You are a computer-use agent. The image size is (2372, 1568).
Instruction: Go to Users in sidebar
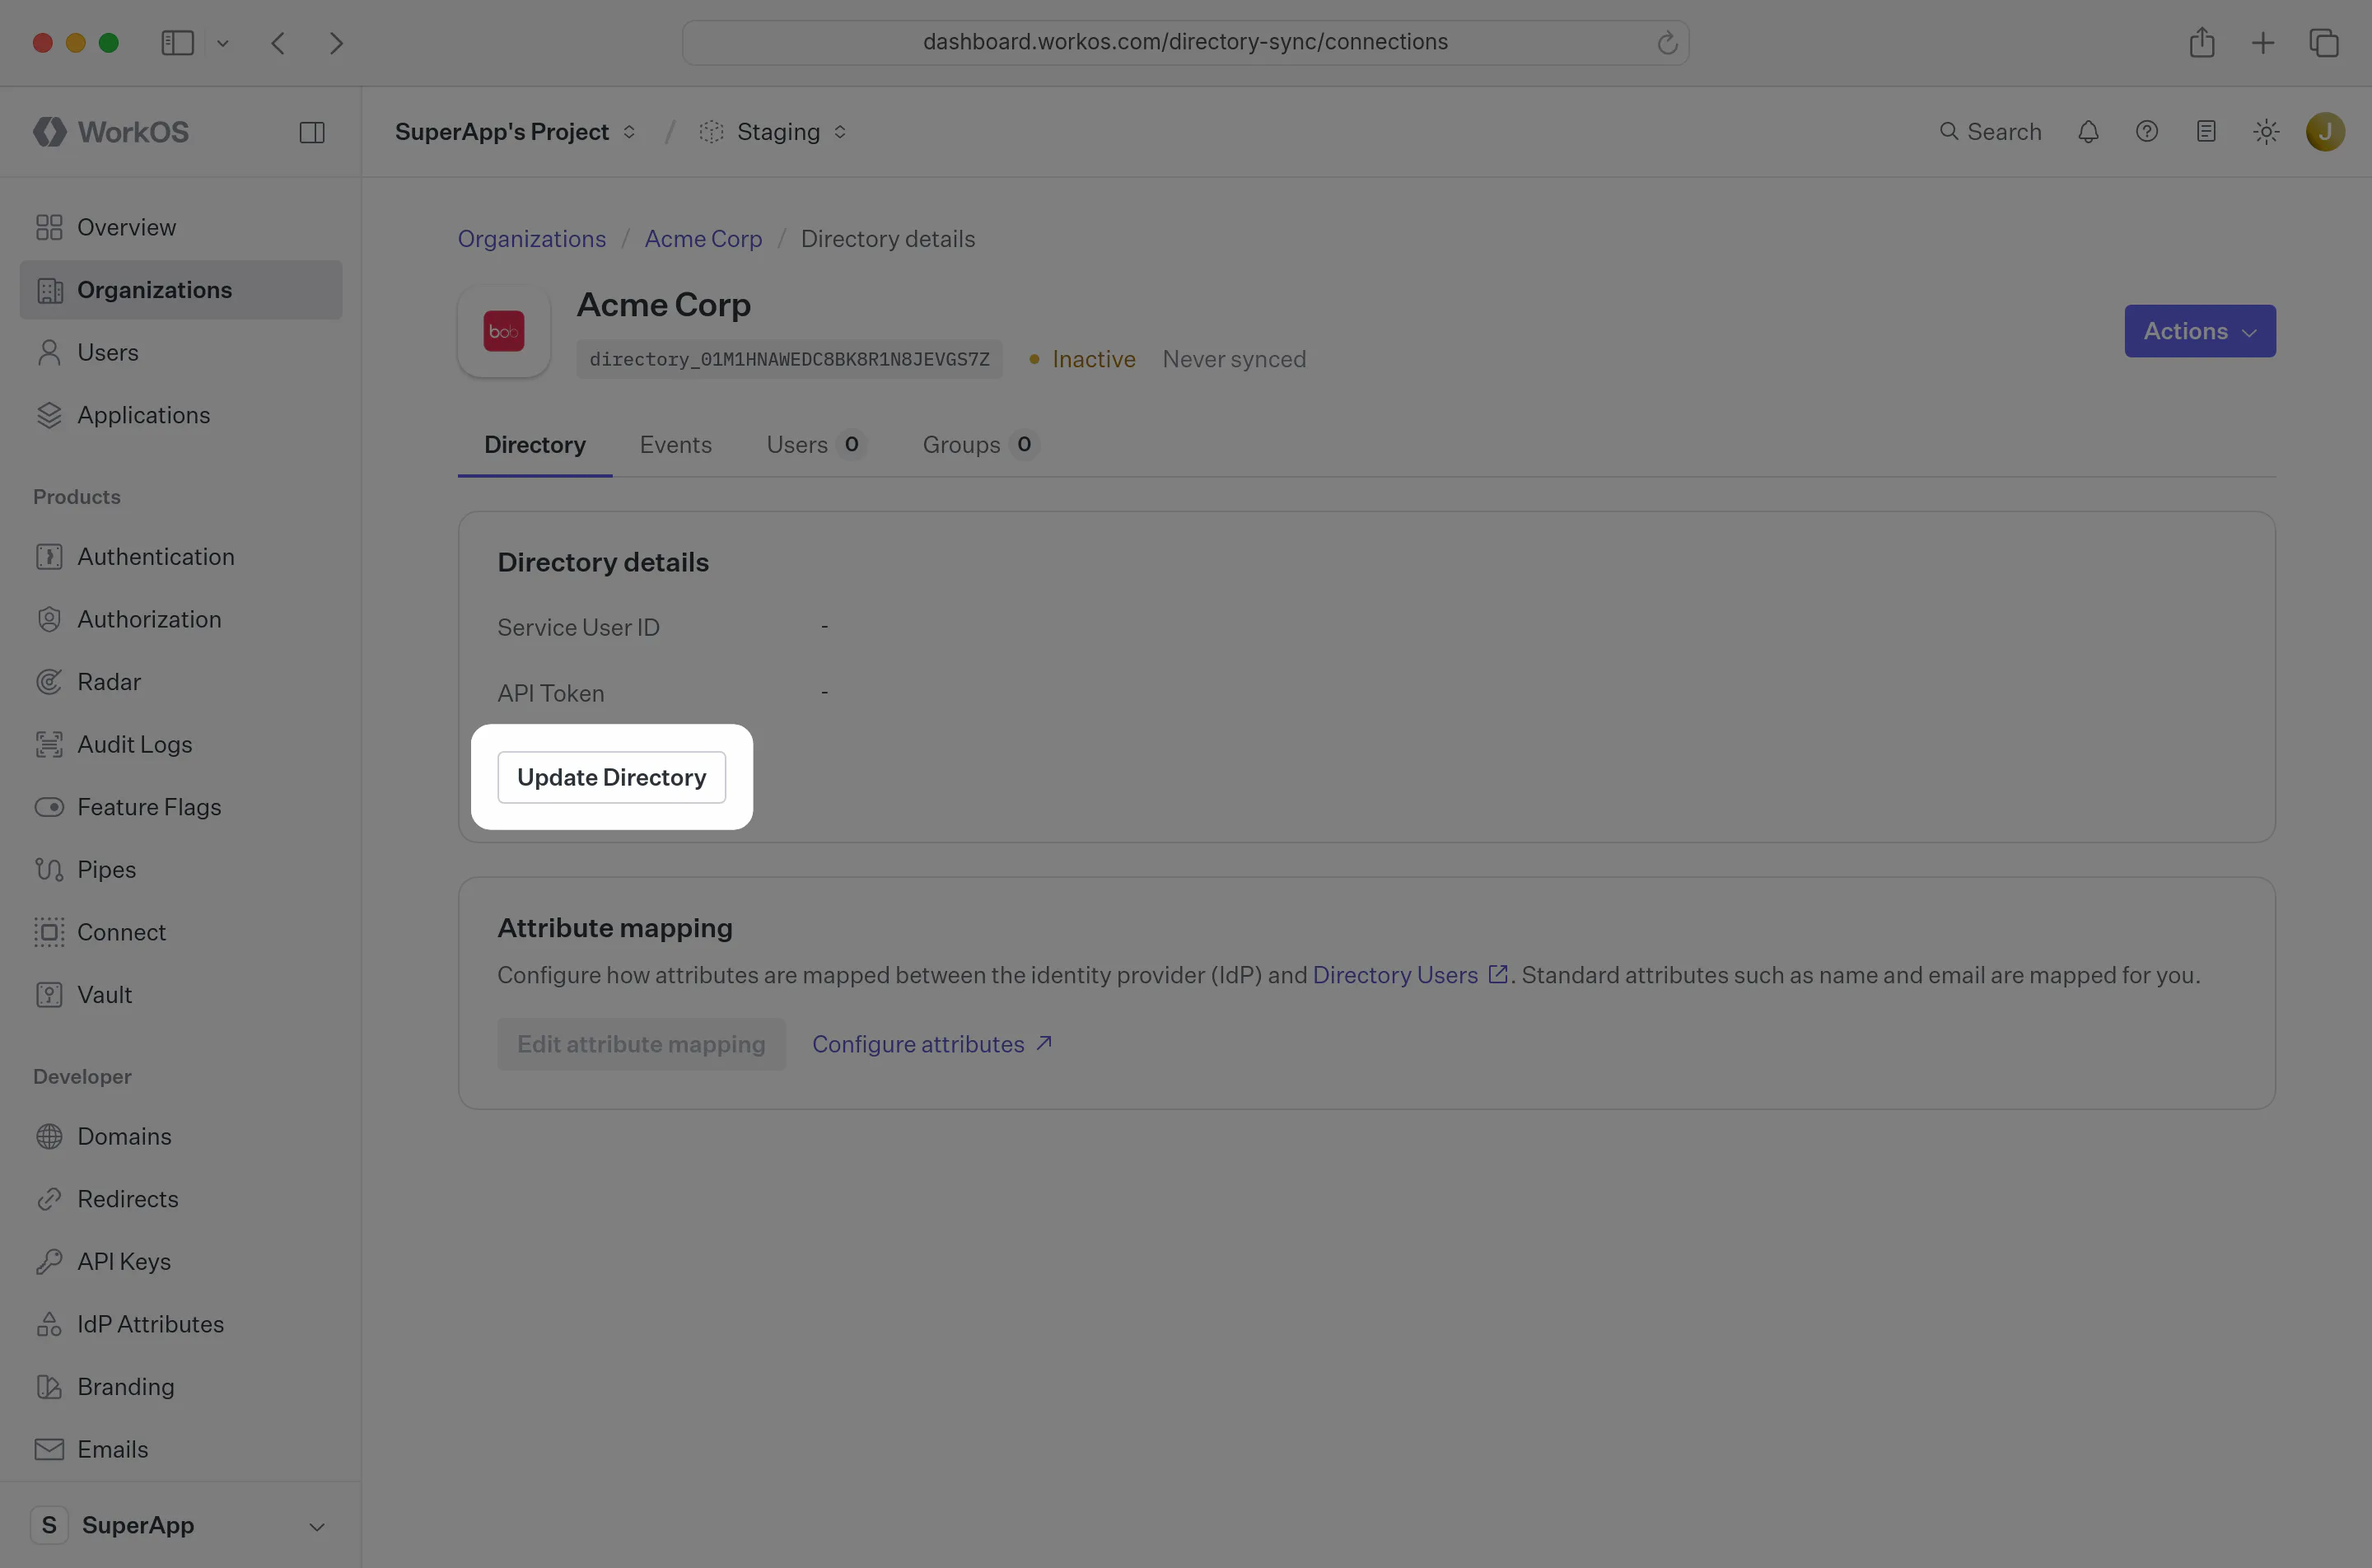pyautogui.click(x=181, y=352)
